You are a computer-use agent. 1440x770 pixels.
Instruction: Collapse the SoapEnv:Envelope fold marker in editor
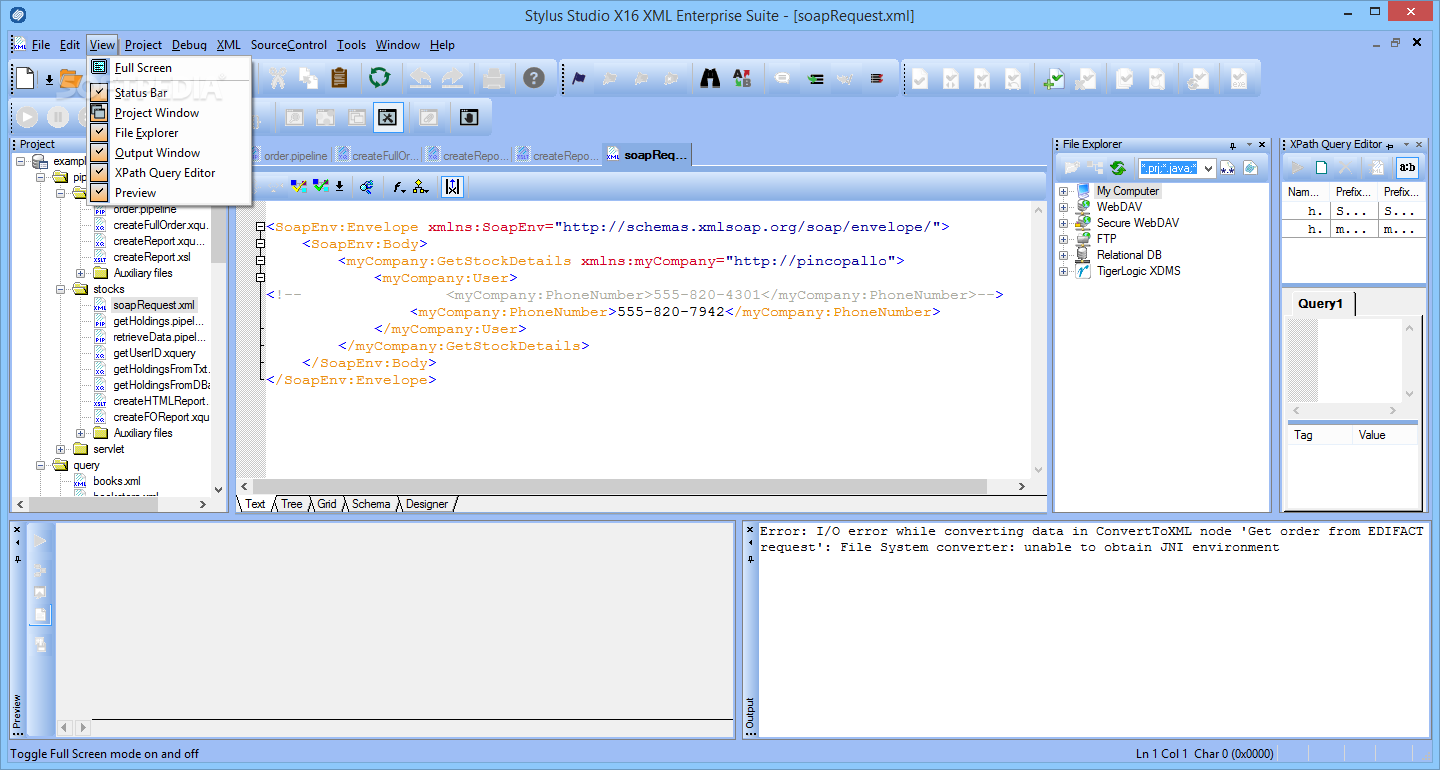[260, 227]
